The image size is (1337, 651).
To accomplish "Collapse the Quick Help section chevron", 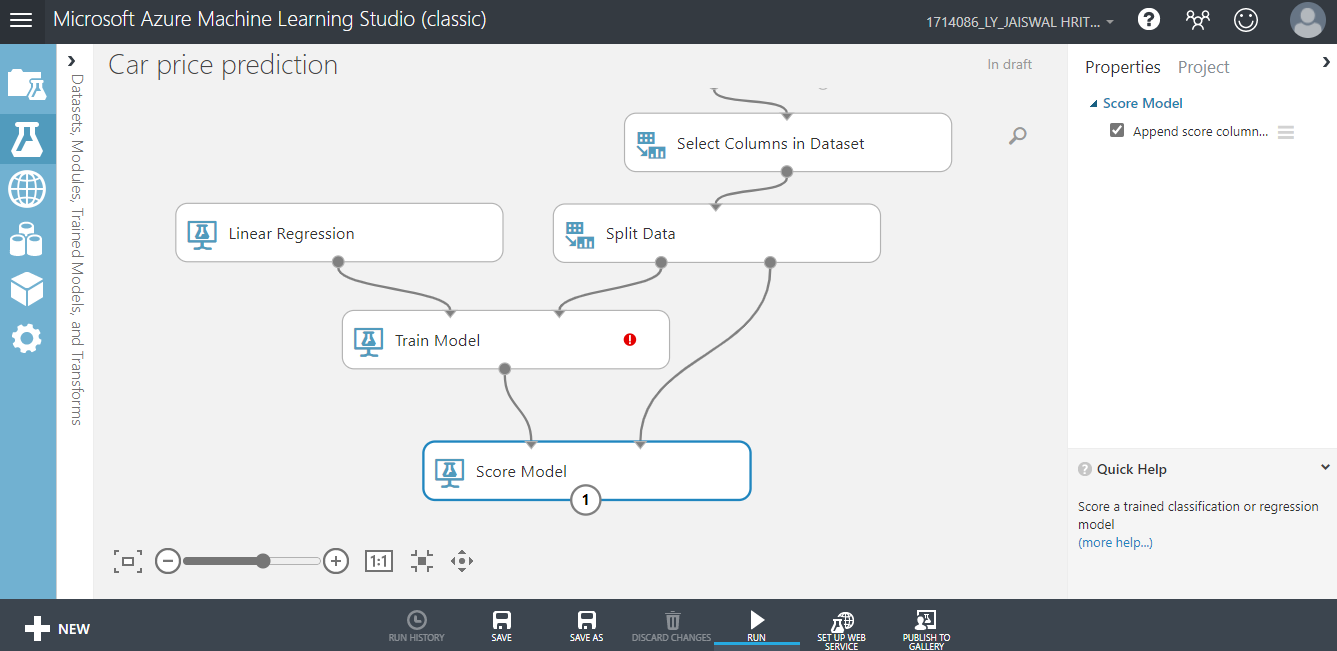I will coord(1325,468).
